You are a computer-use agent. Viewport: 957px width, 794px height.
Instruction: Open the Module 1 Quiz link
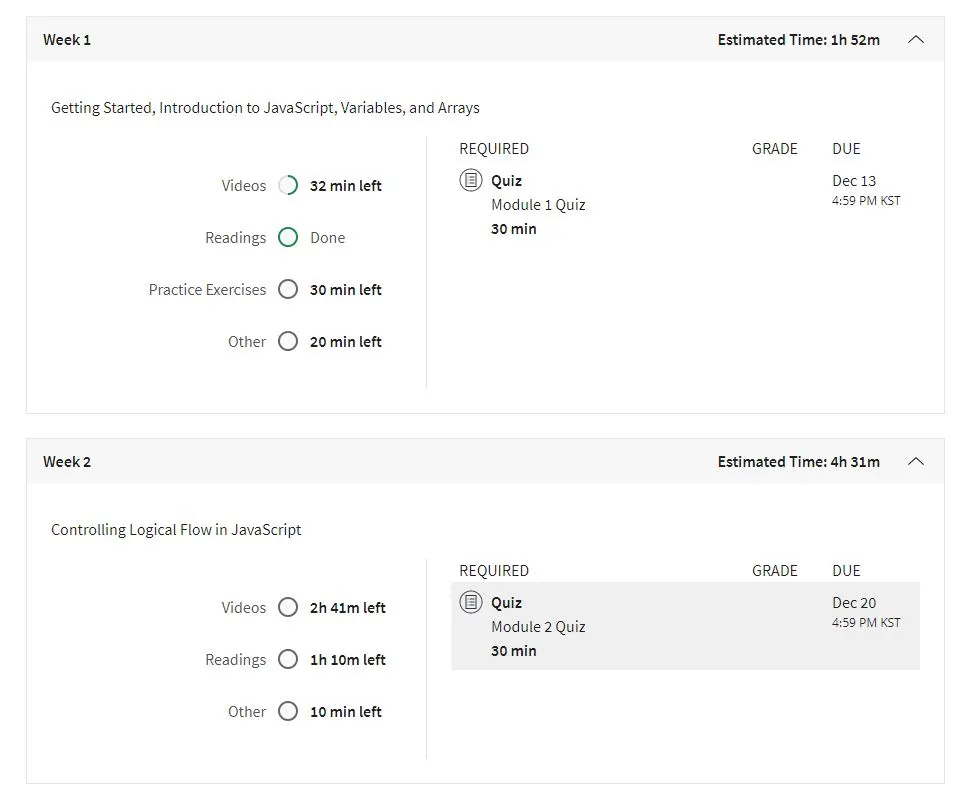[538, 205]
